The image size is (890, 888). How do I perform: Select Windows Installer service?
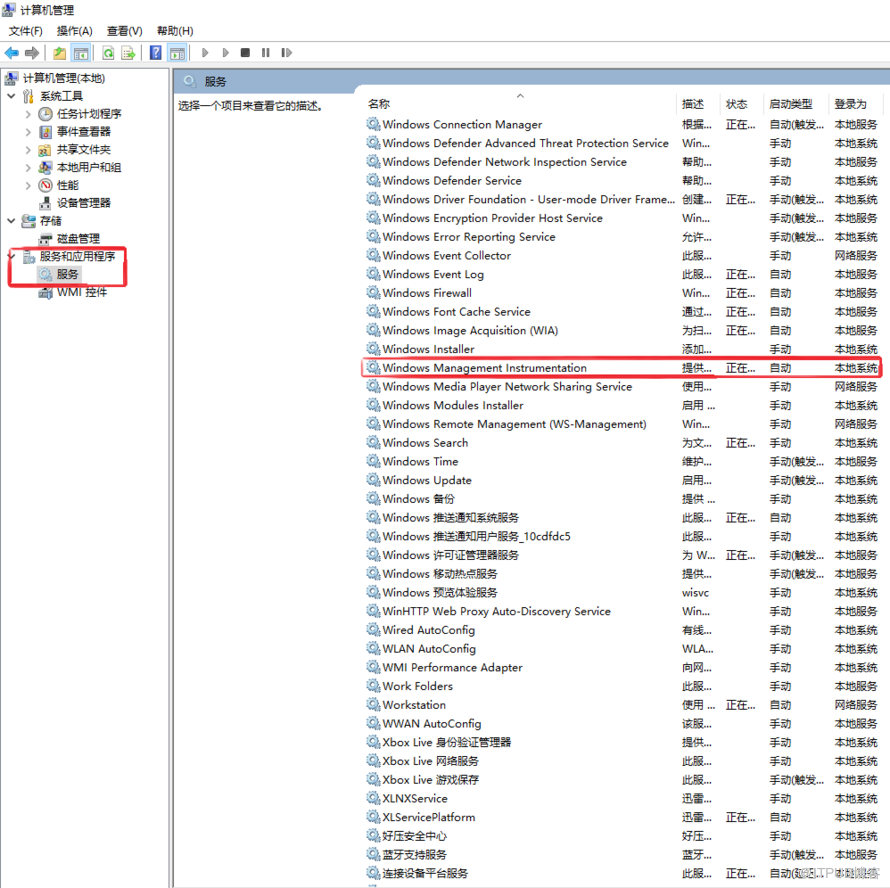pyautogui.click(x=622, y=349)
